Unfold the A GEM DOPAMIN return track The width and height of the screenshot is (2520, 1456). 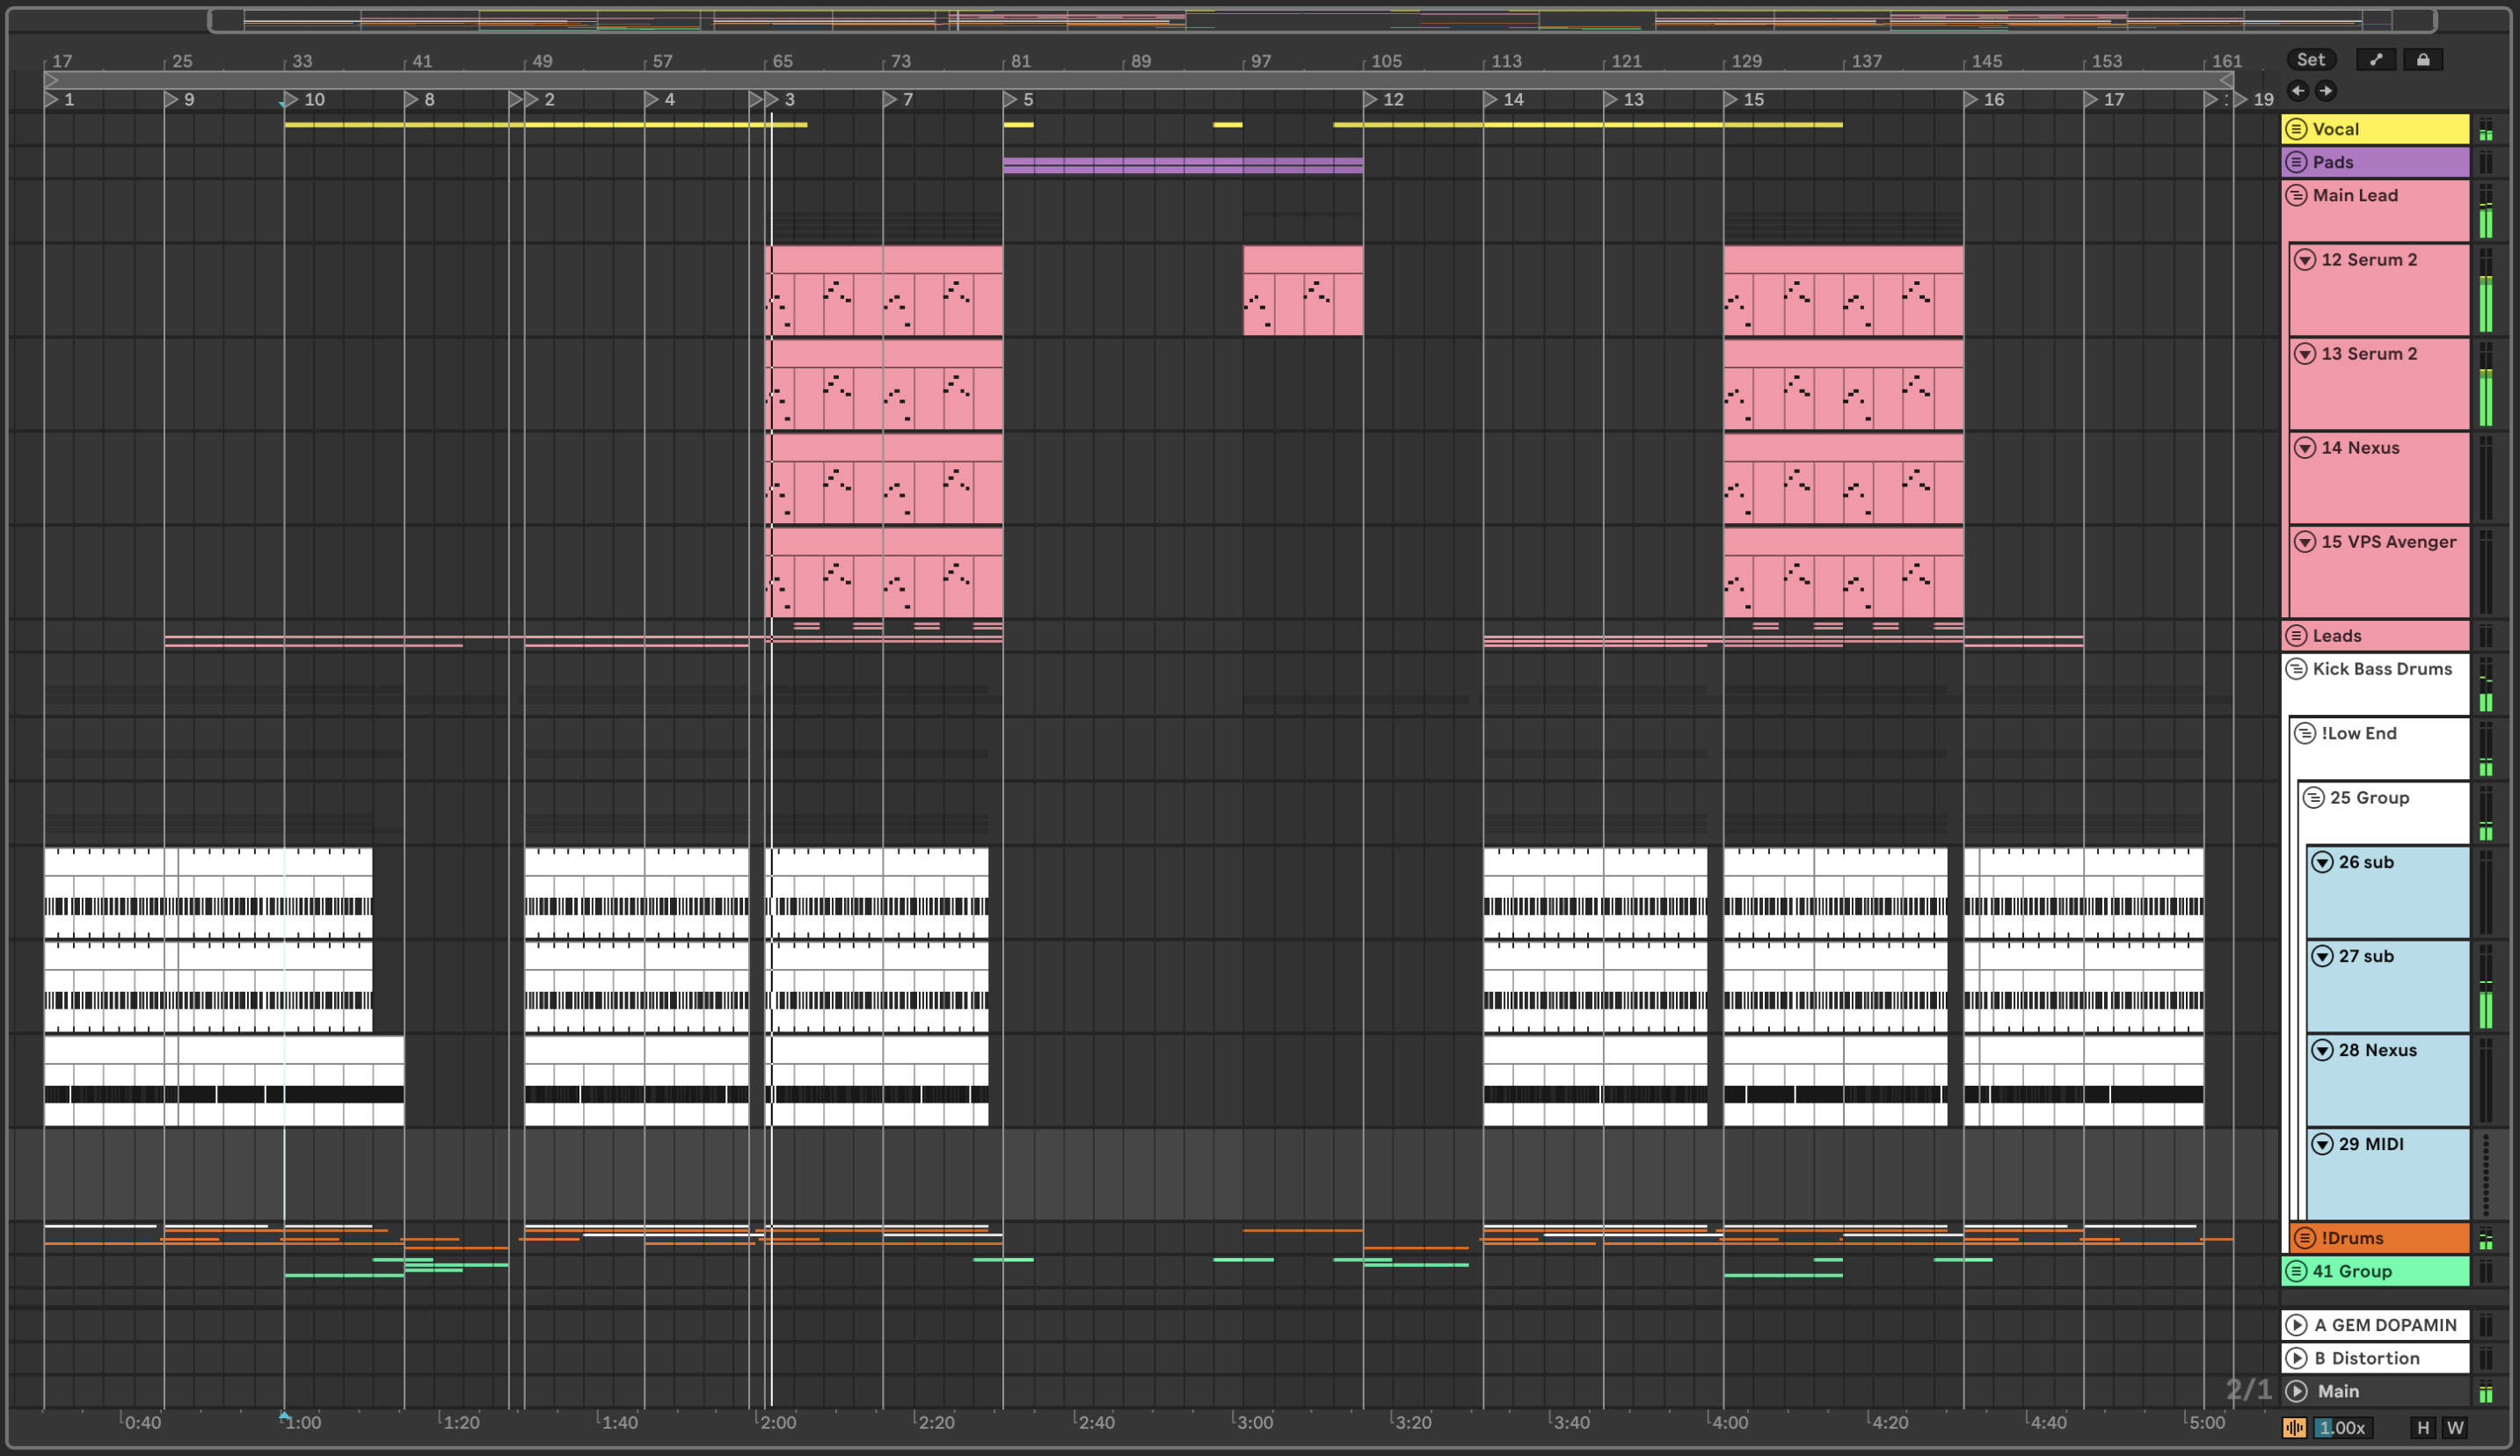pyautogui.click(x=2297, y=1325)
